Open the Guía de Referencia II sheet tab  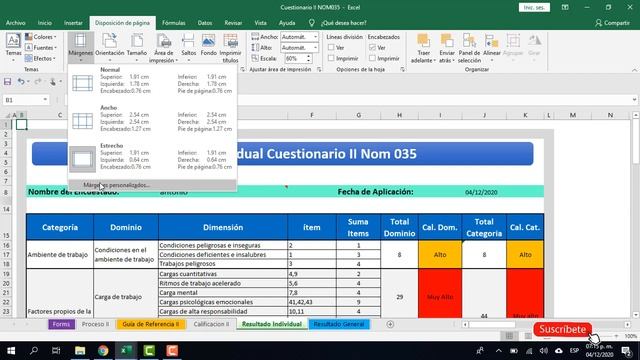tap(151, 324)
